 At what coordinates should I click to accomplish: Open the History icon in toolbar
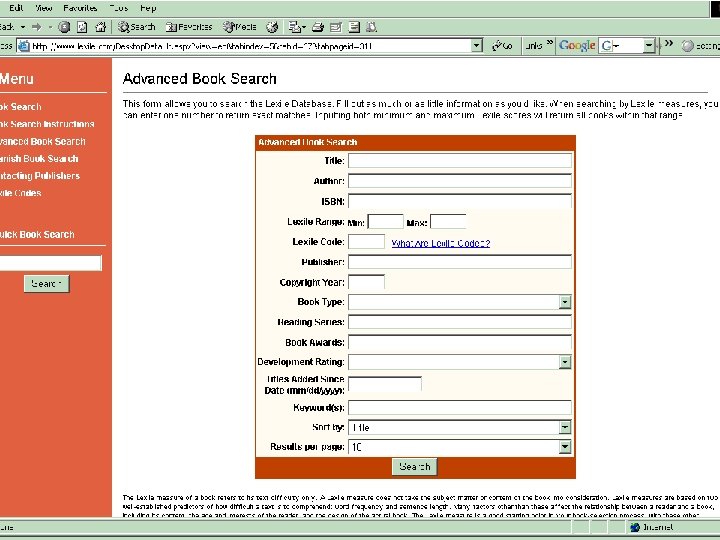pos(272,28)
